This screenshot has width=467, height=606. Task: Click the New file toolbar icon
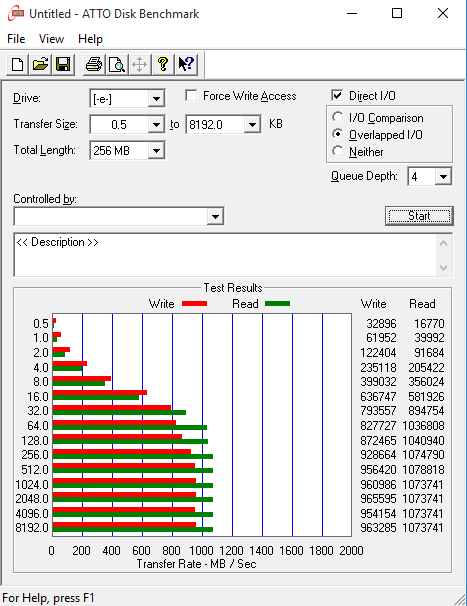(x=17, y=65)
